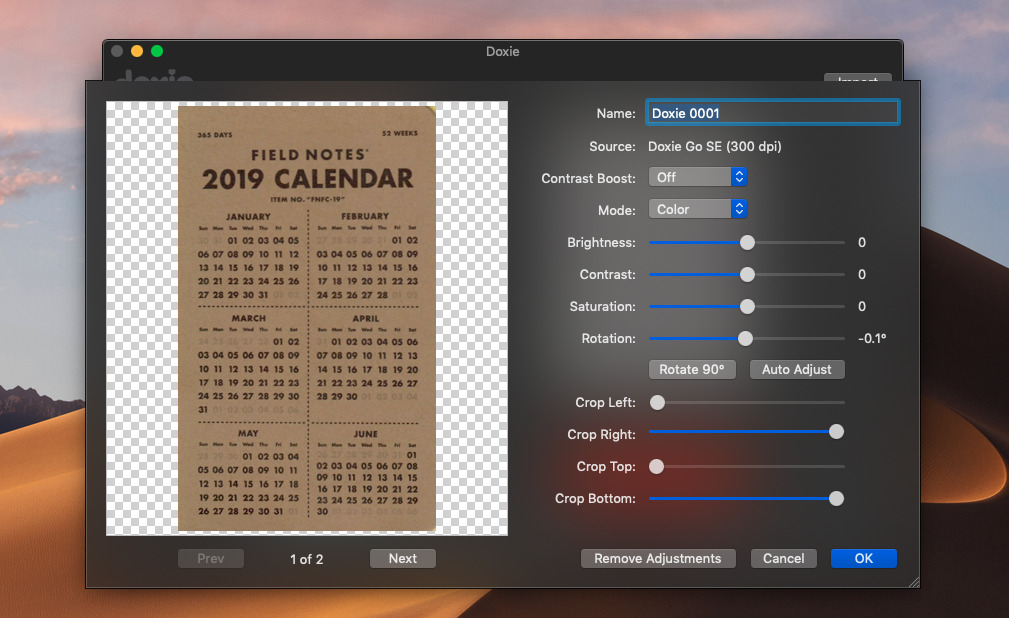Click the Doxie window title text
1009x618 pixels.
(503, 52)
